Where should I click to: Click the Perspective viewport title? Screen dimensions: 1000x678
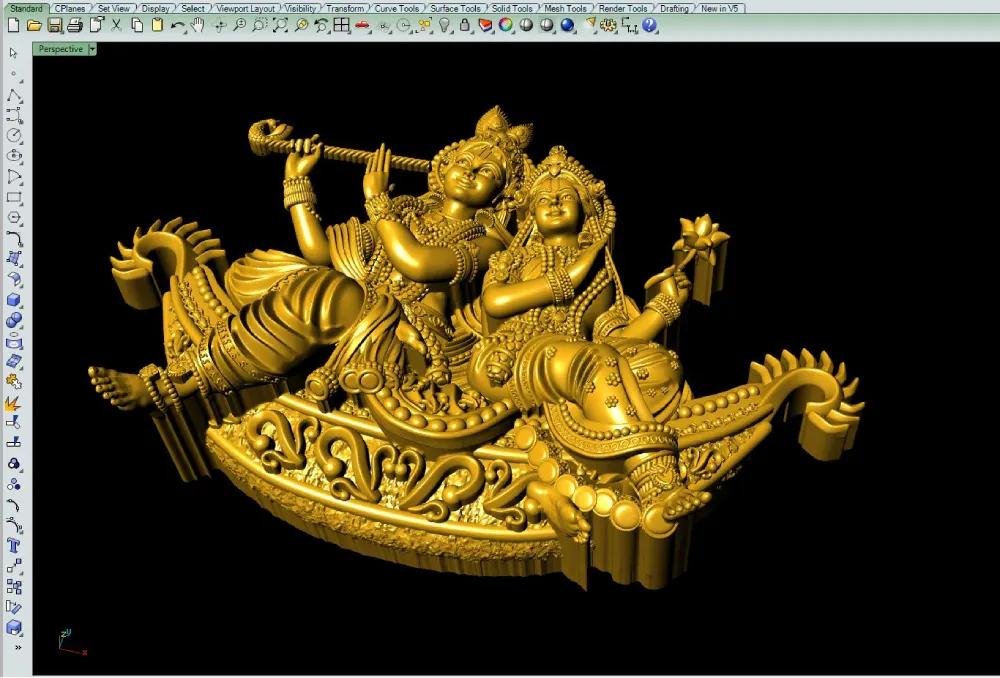(61, 49)
